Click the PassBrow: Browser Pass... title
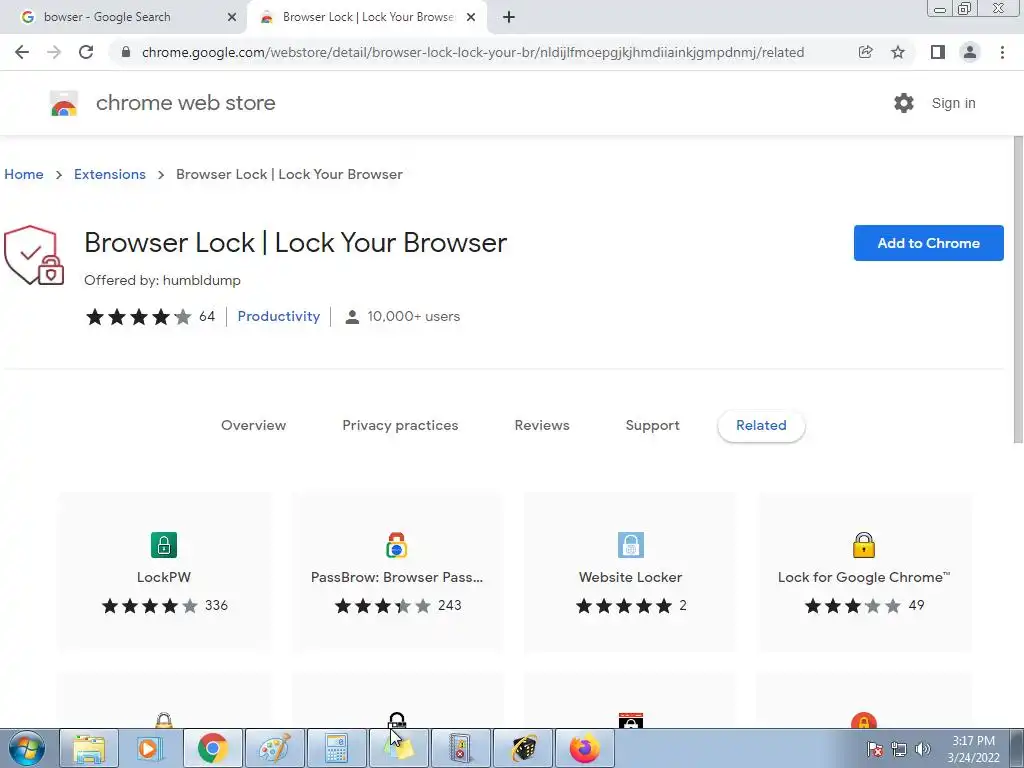The image size is (1024, 768). pos(397,577)
